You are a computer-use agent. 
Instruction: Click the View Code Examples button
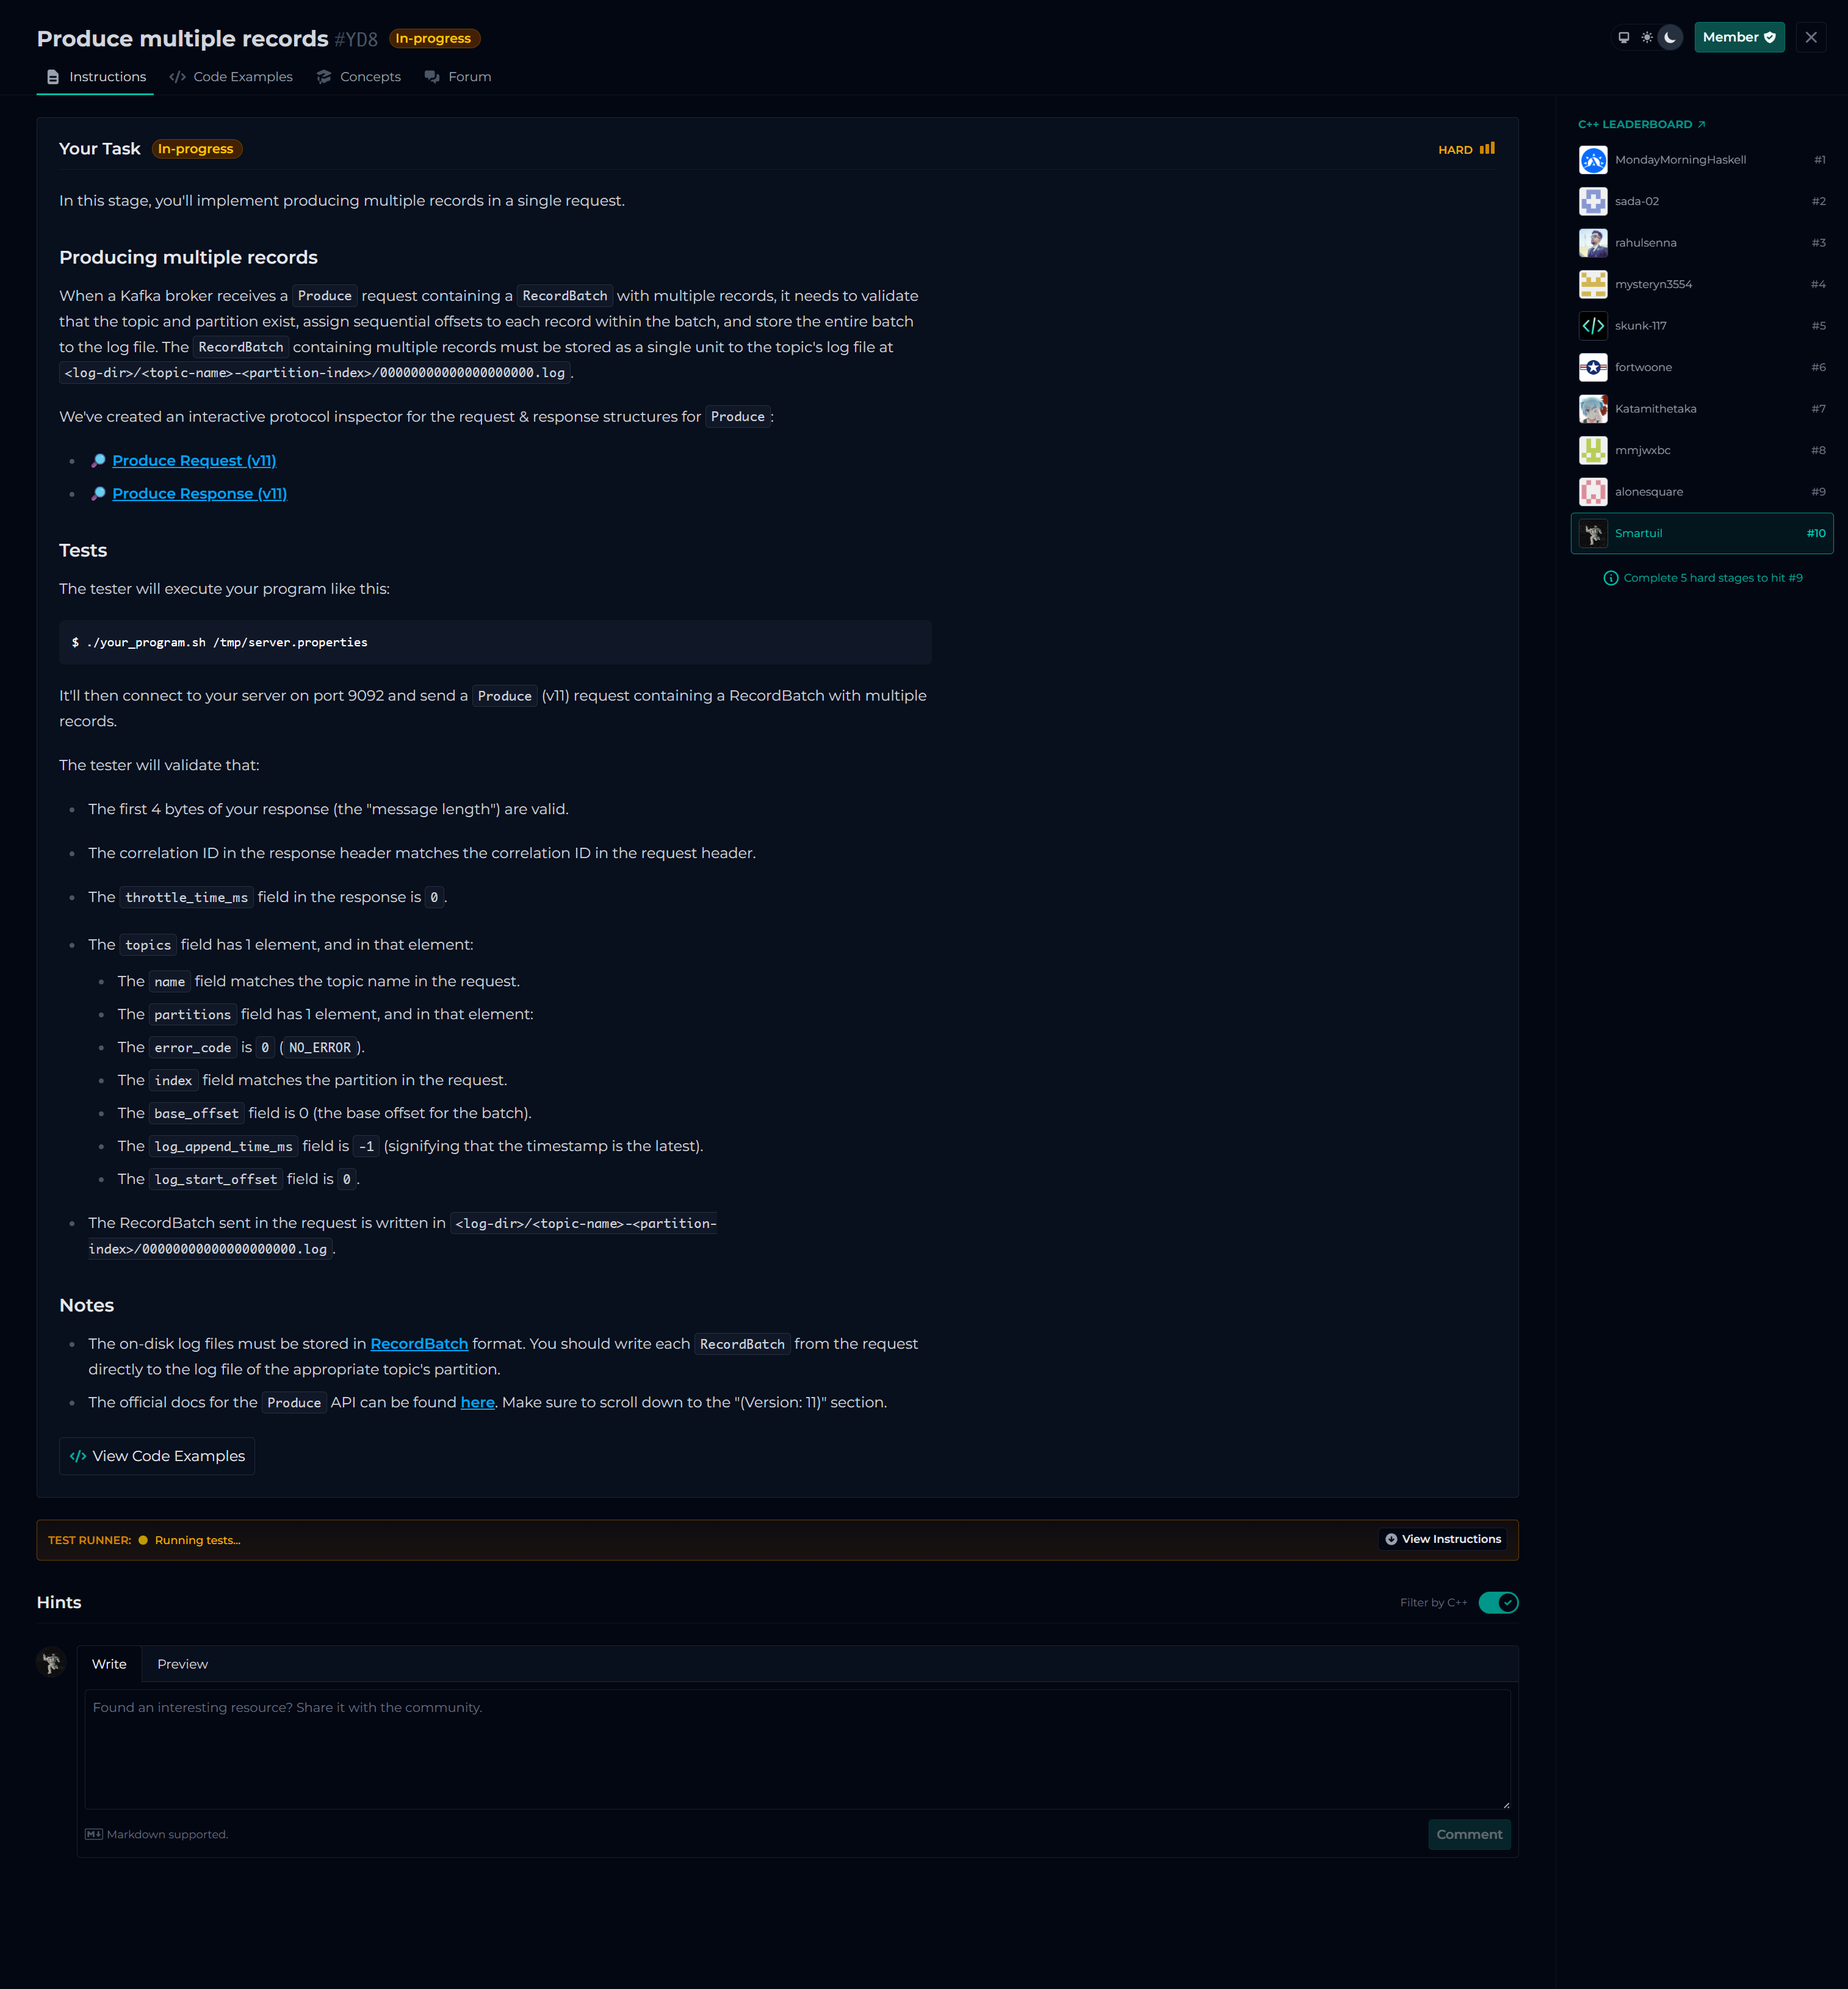[x=157, y=1456]
